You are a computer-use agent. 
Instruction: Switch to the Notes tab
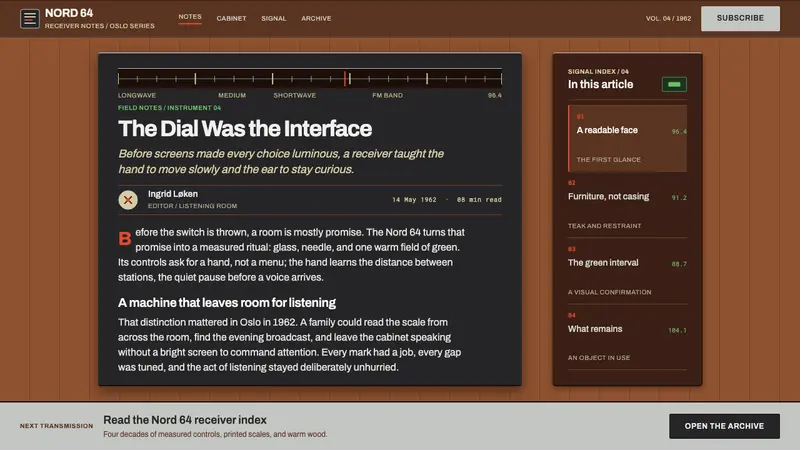pyautogui.click(x=190, y=17)
